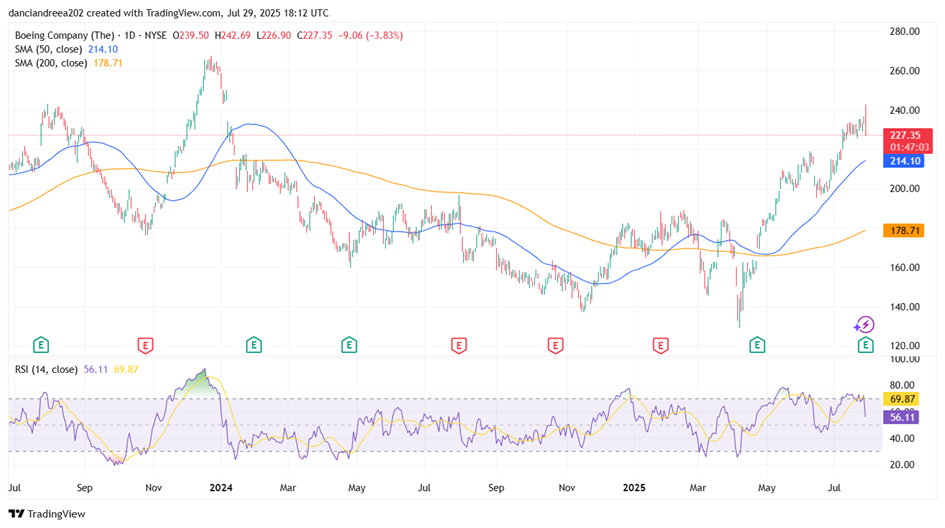This screenshot has height=528, width=945.
Task: Select the red earnings marker after the 2025 label
Action: pos(660,345)
